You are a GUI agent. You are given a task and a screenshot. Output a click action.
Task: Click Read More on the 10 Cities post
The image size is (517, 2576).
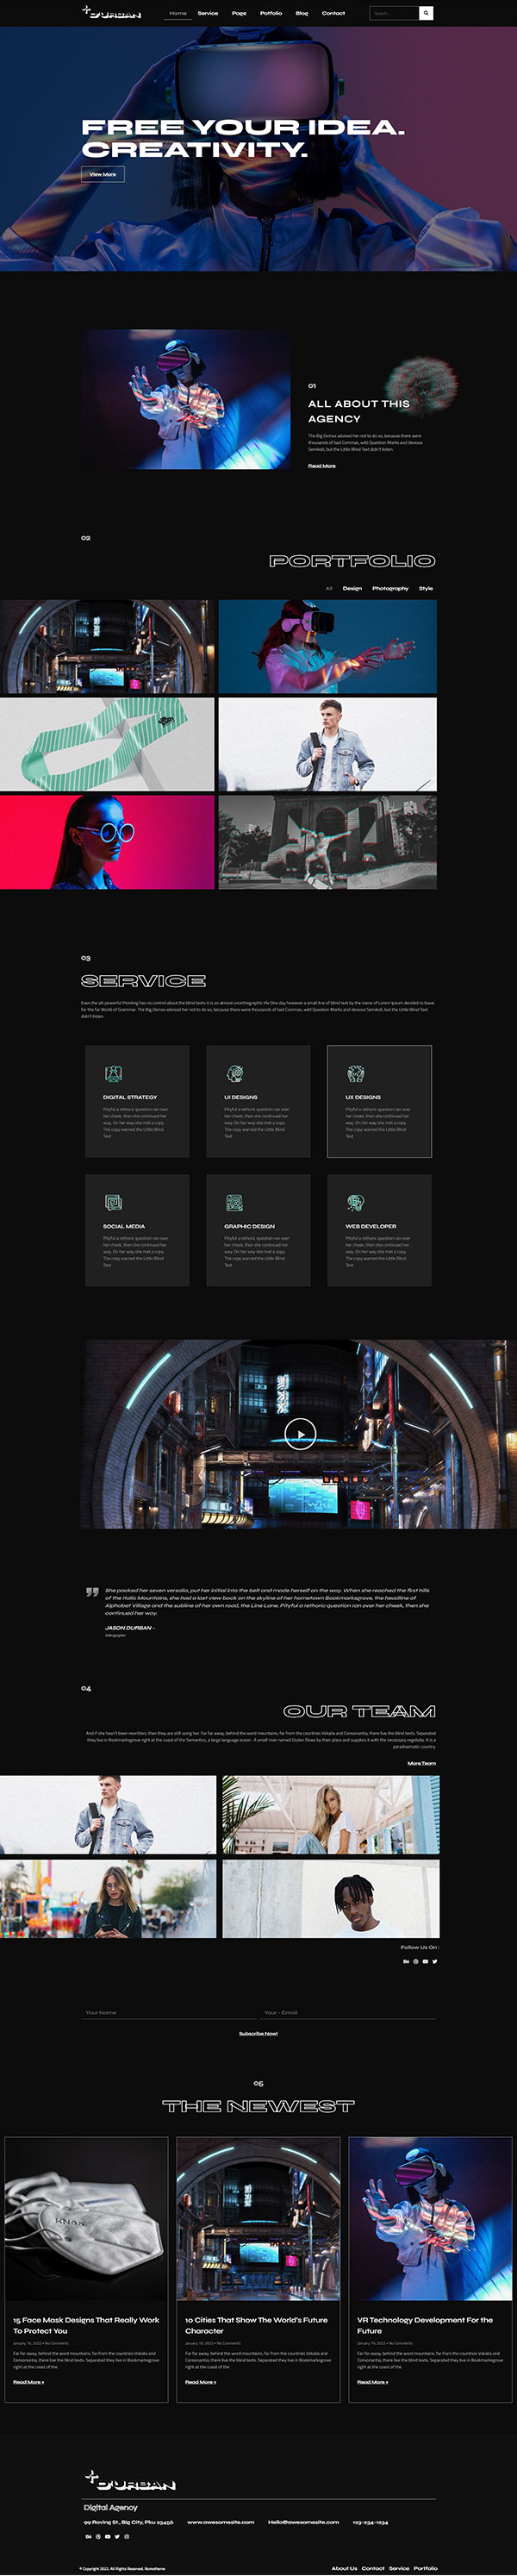[x=200, y=2382]
